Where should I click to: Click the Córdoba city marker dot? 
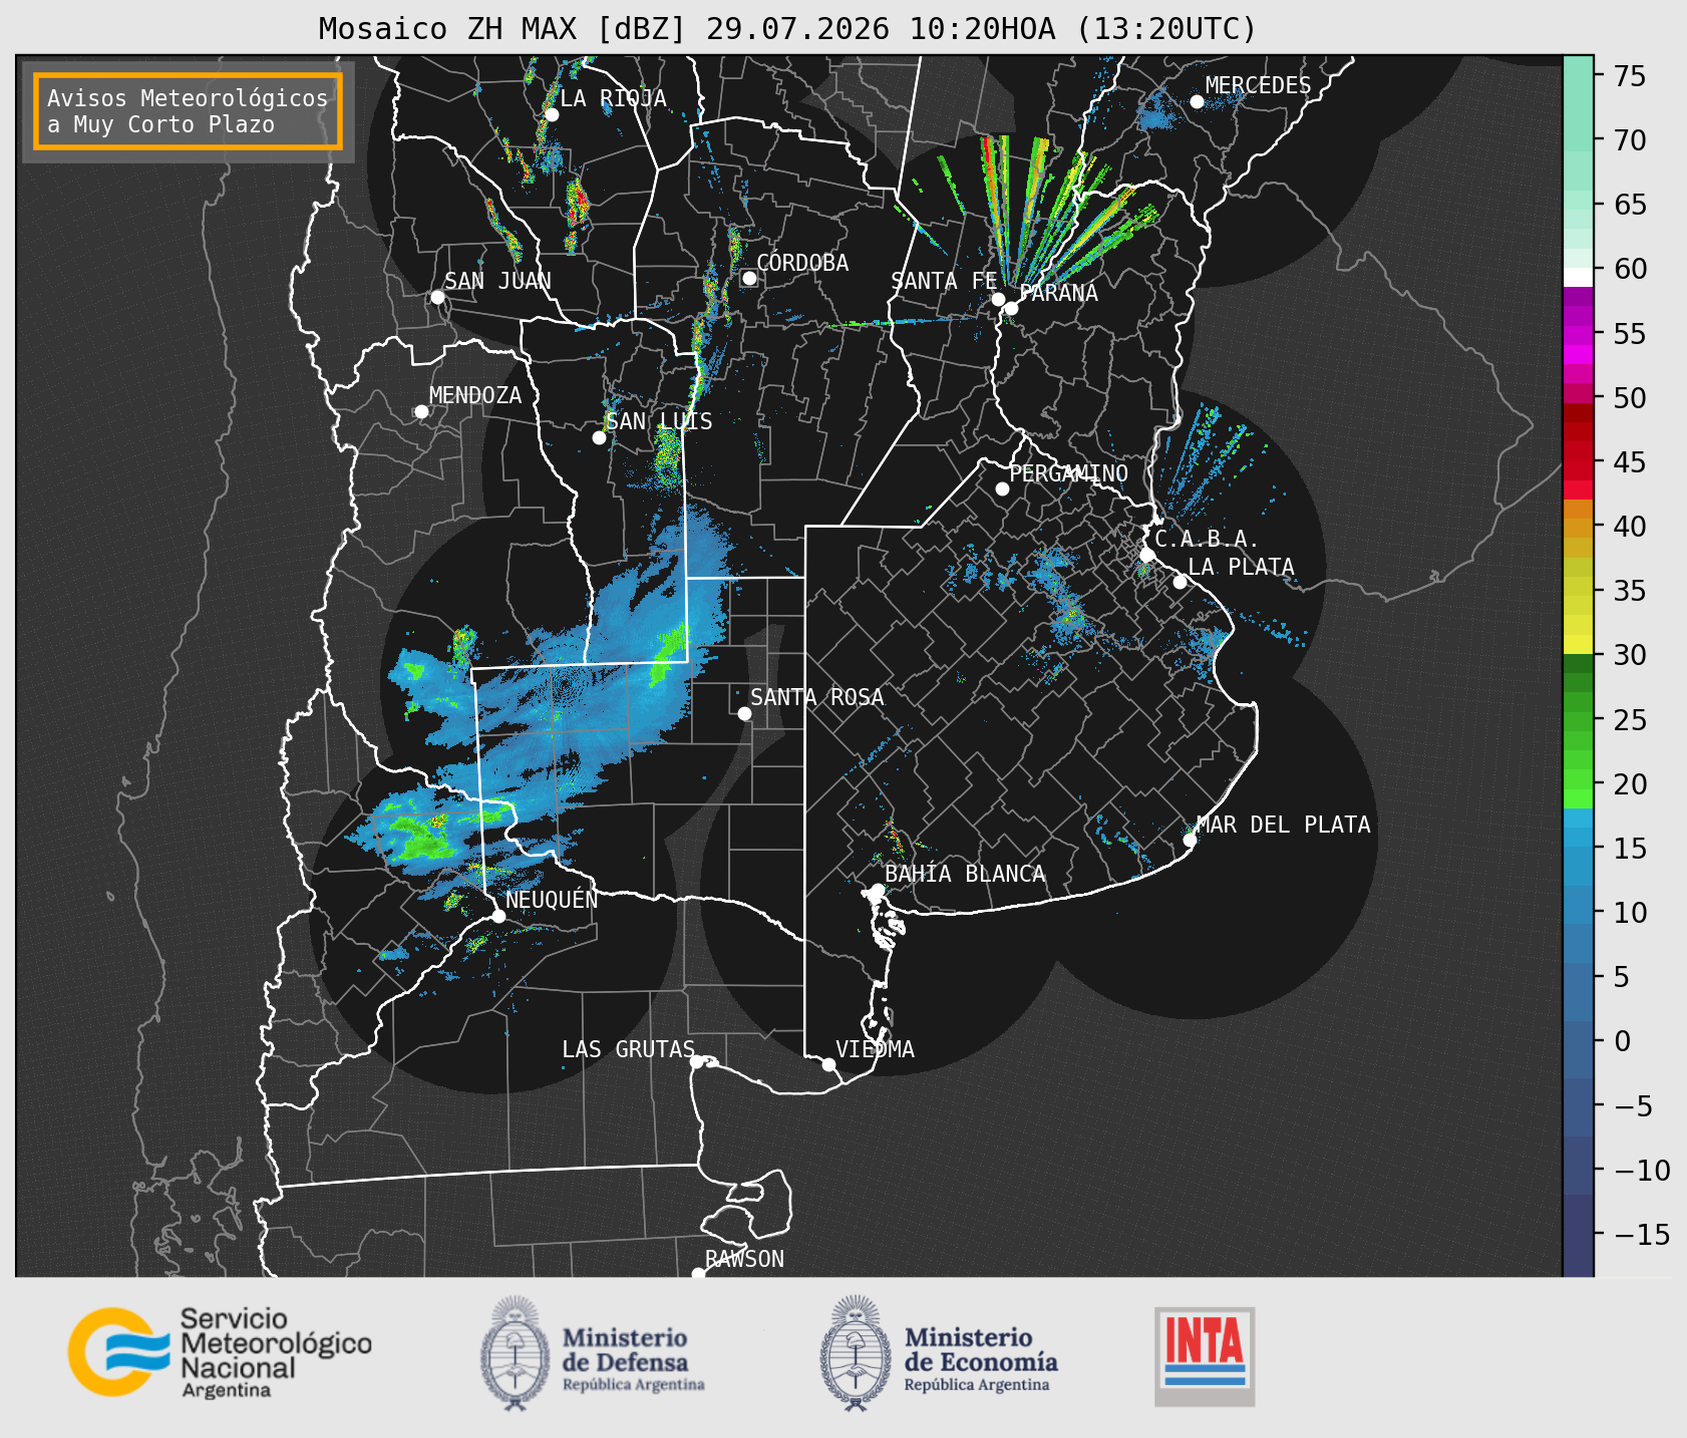(749, 278)
